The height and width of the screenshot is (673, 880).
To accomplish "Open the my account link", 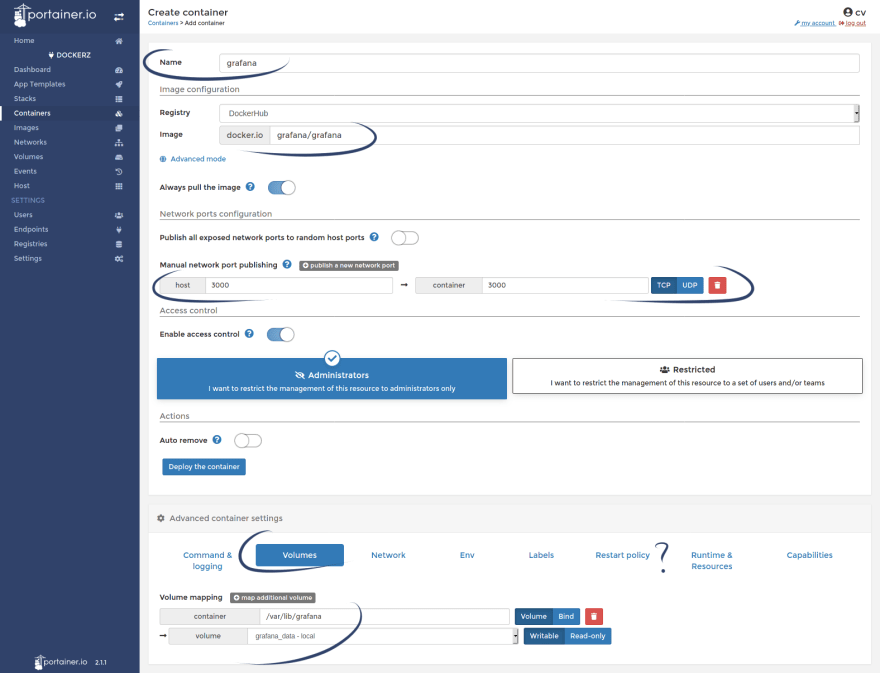I will click(x=815, y=23).
